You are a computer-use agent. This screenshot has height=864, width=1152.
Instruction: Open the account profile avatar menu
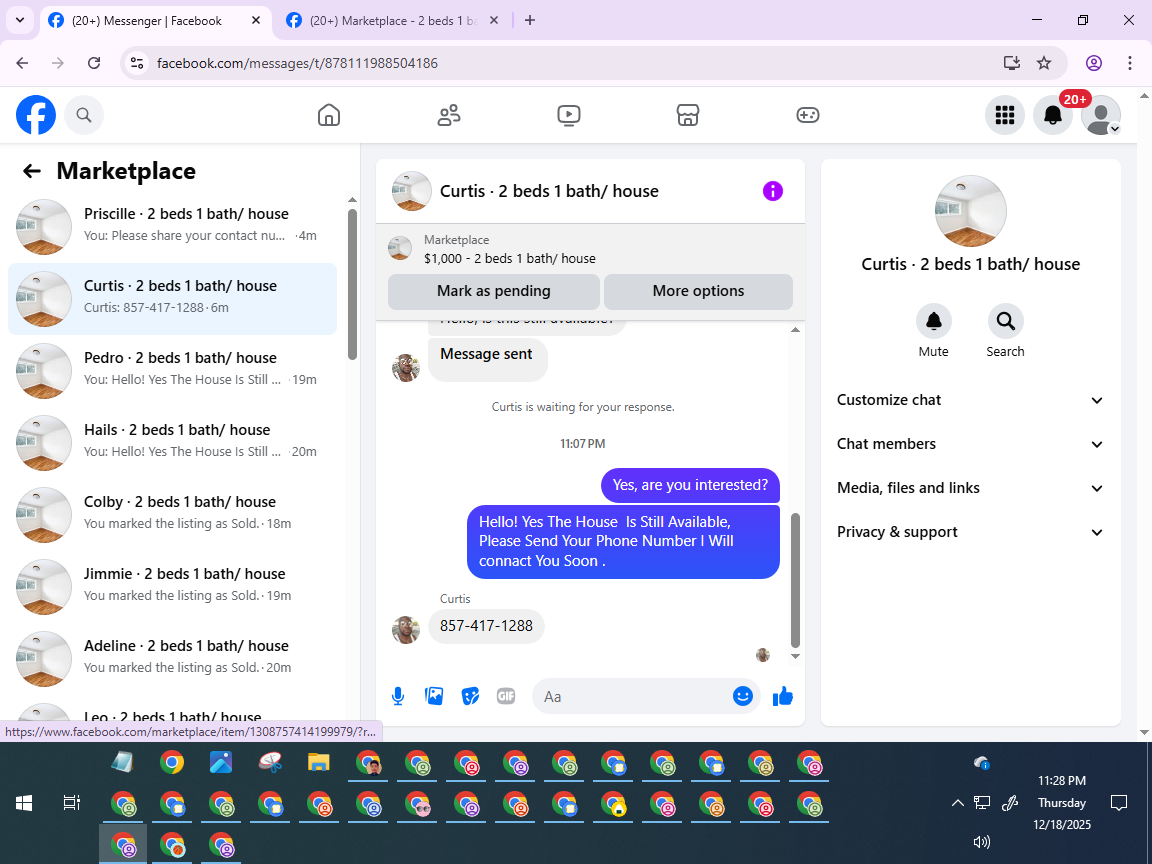(x=1101, y=115)
